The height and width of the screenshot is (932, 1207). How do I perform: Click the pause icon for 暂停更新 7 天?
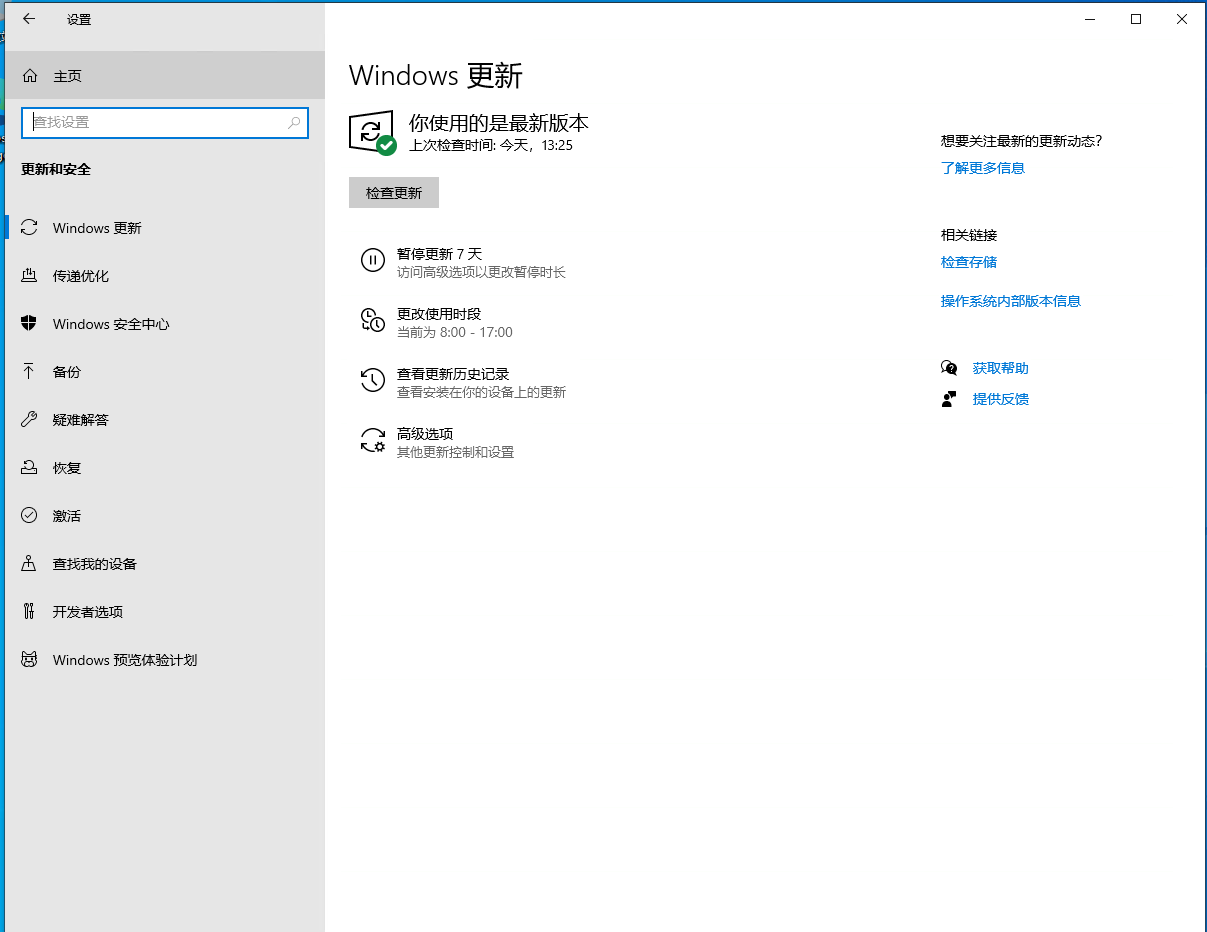pos(372,261)
